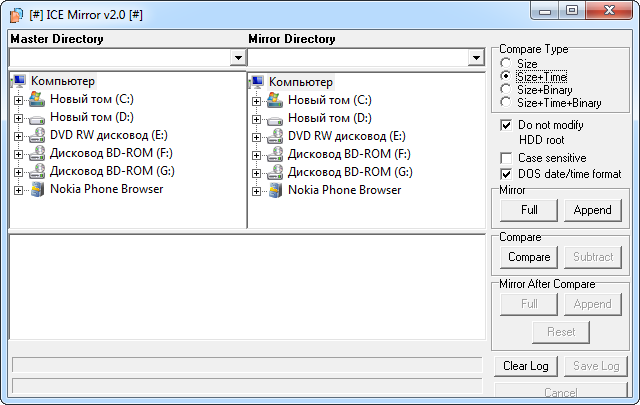640x405 pixels.
Task: Click DVD RW drive E: icon in Mirror tree
Action: (x=275, y=136)
